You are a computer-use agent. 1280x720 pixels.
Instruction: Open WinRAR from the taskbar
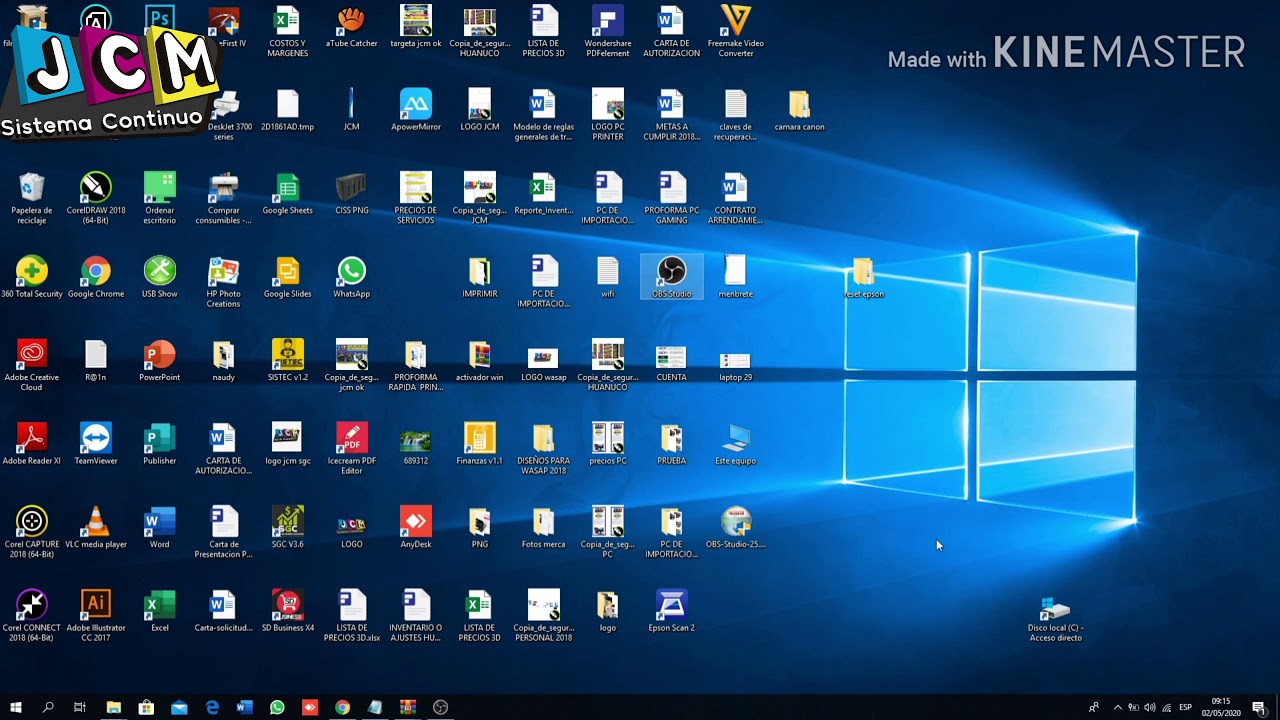pyautogui.click(x=407, y=707)
